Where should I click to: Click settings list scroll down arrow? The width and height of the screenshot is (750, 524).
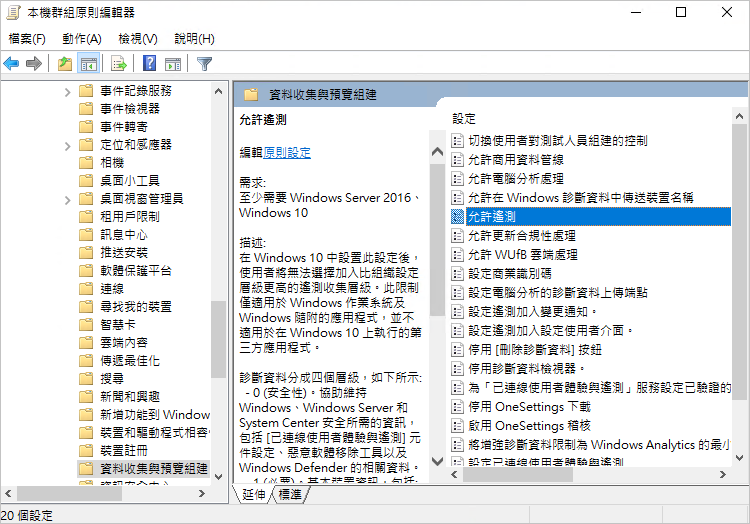[739, 458]
